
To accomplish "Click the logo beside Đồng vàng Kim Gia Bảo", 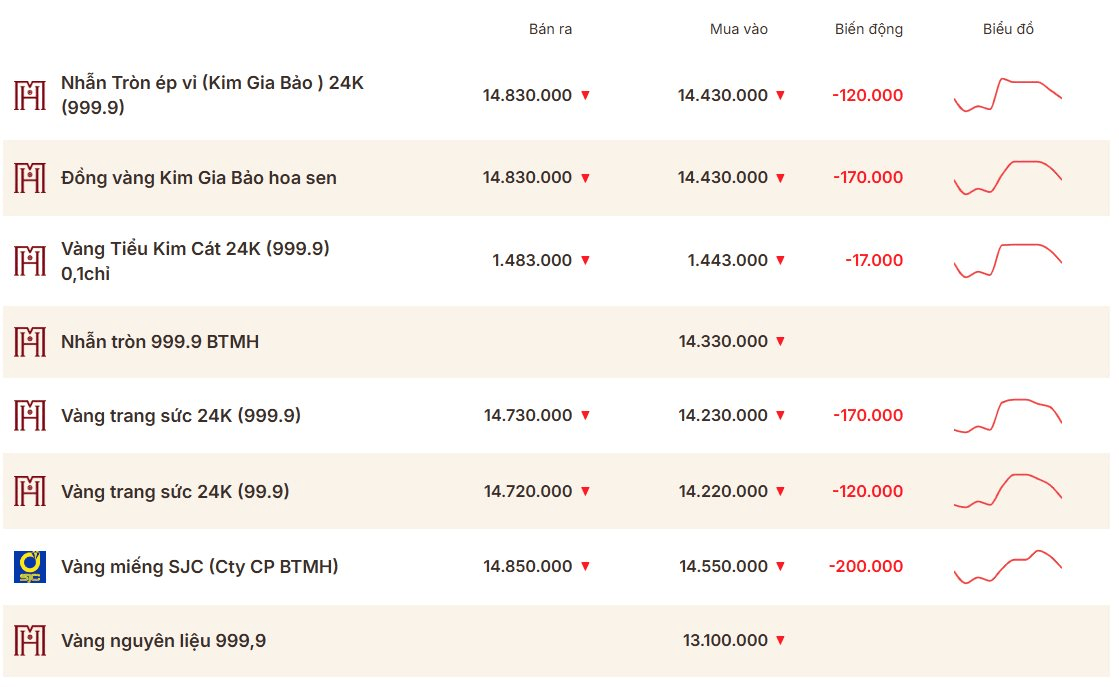I will [30, 178].
